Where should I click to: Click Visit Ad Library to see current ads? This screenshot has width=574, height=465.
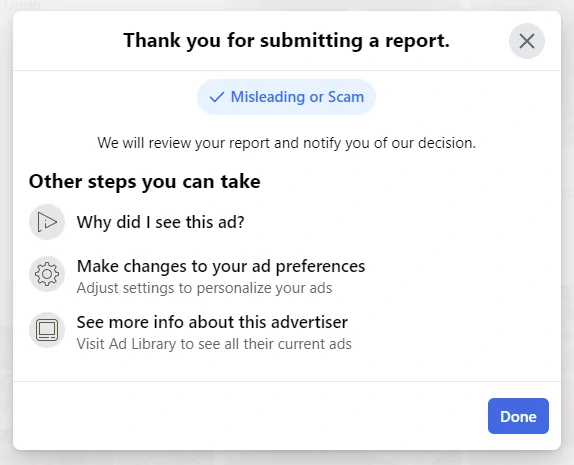214,344
